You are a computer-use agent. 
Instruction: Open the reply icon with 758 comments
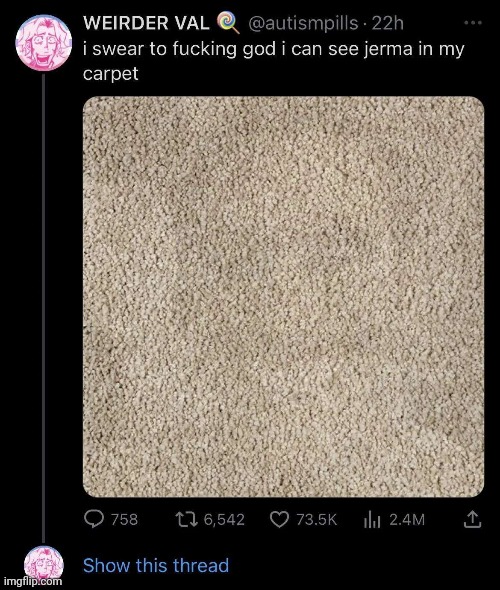[x=93, y=519]
